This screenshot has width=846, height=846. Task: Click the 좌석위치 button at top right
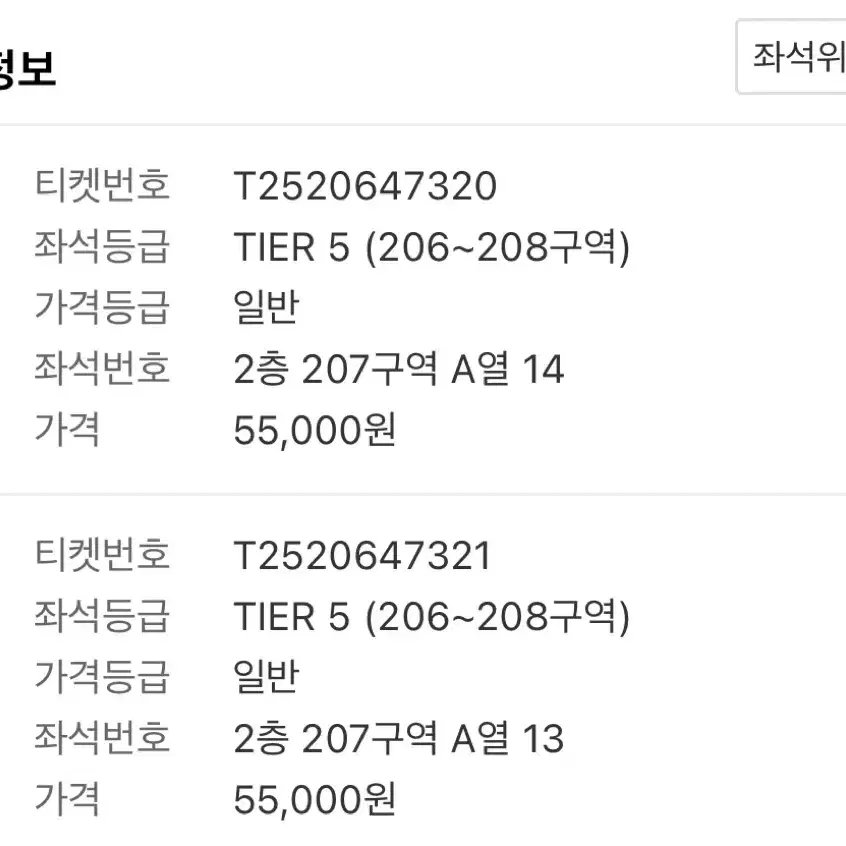click(791, 57)
